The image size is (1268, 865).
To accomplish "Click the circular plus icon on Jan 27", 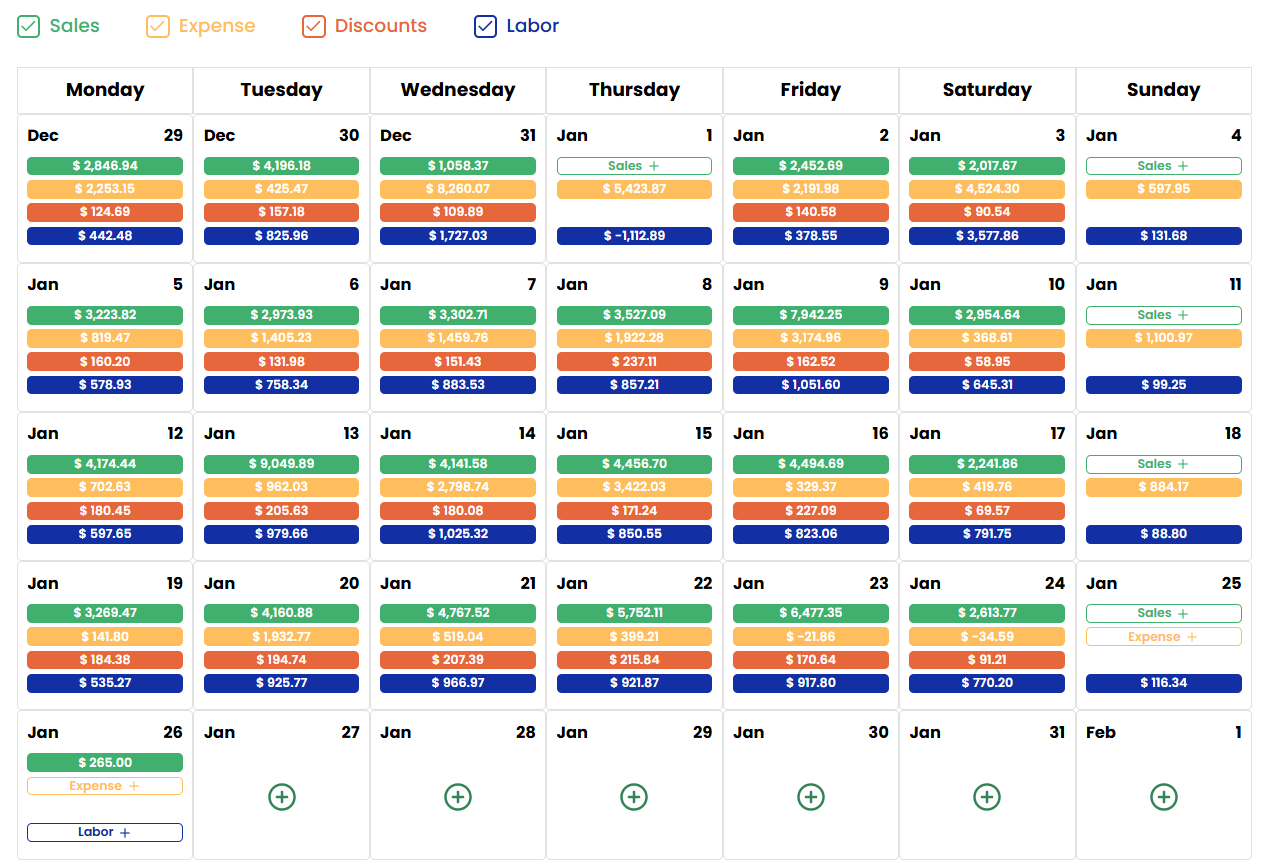I will (x=281, y=797).
